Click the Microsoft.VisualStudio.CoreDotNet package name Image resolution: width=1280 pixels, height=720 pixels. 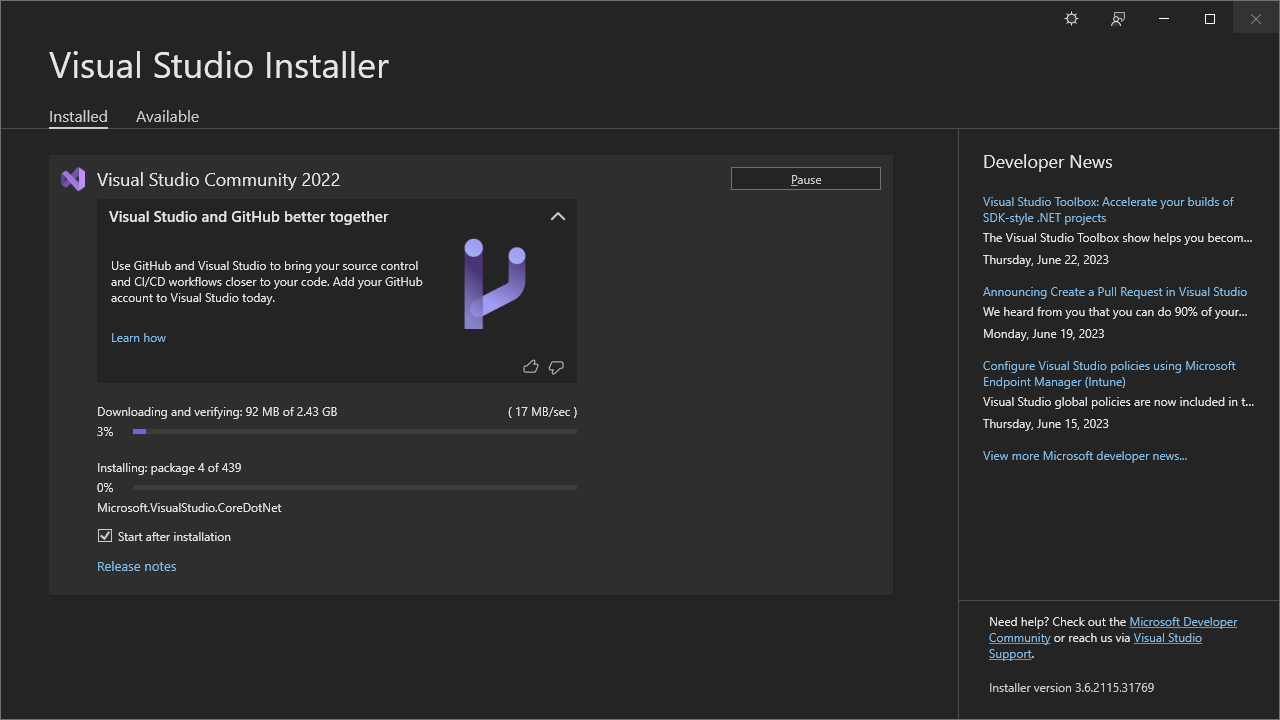(189, 508)
